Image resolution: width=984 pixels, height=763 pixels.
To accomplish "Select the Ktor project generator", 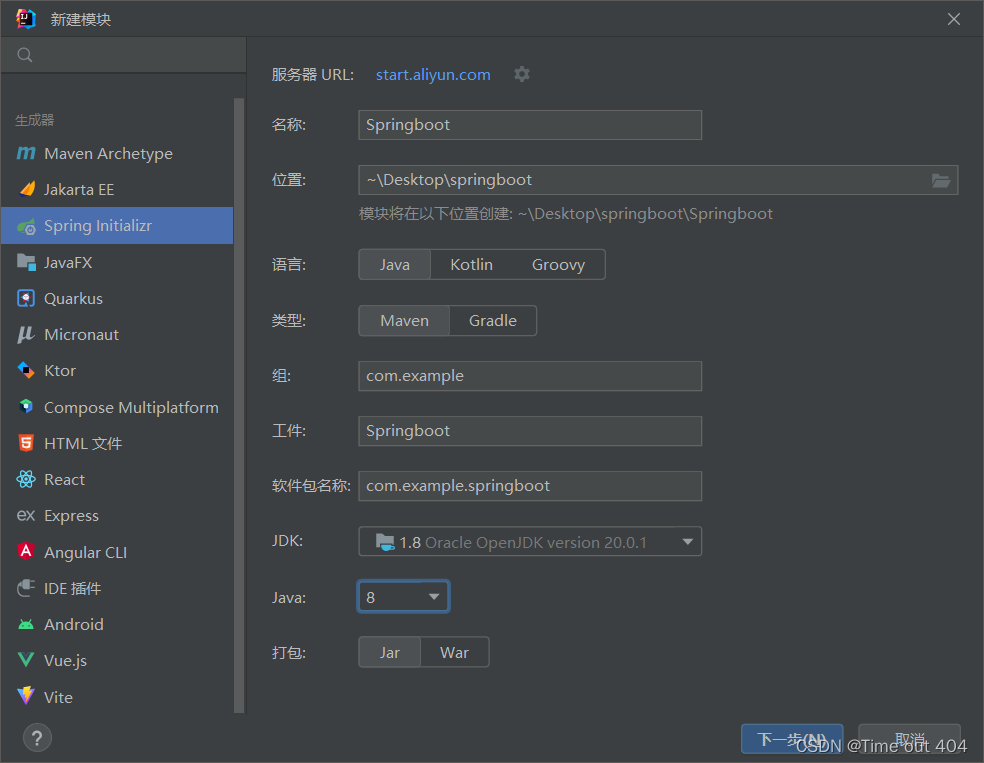I will click(x=60, y=370).
